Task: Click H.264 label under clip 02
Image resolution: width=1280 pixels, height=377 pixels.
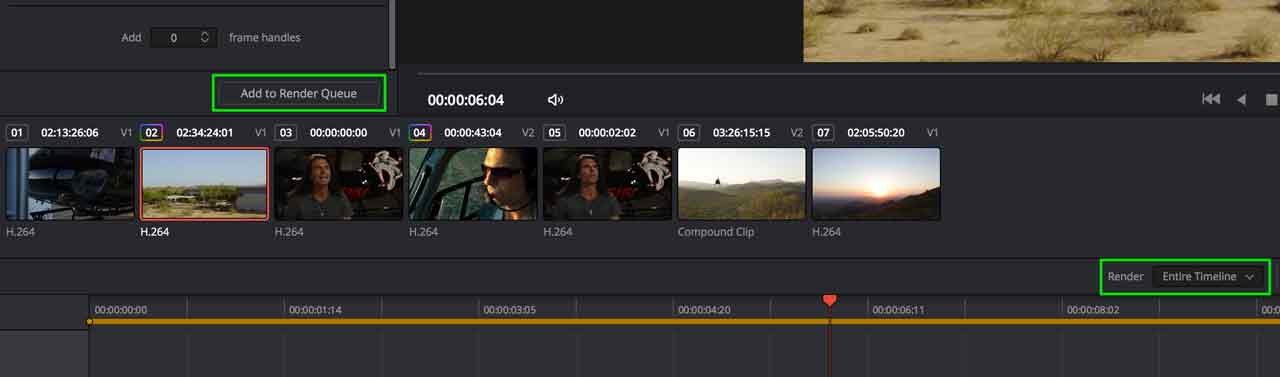Action: coord(155,232)
